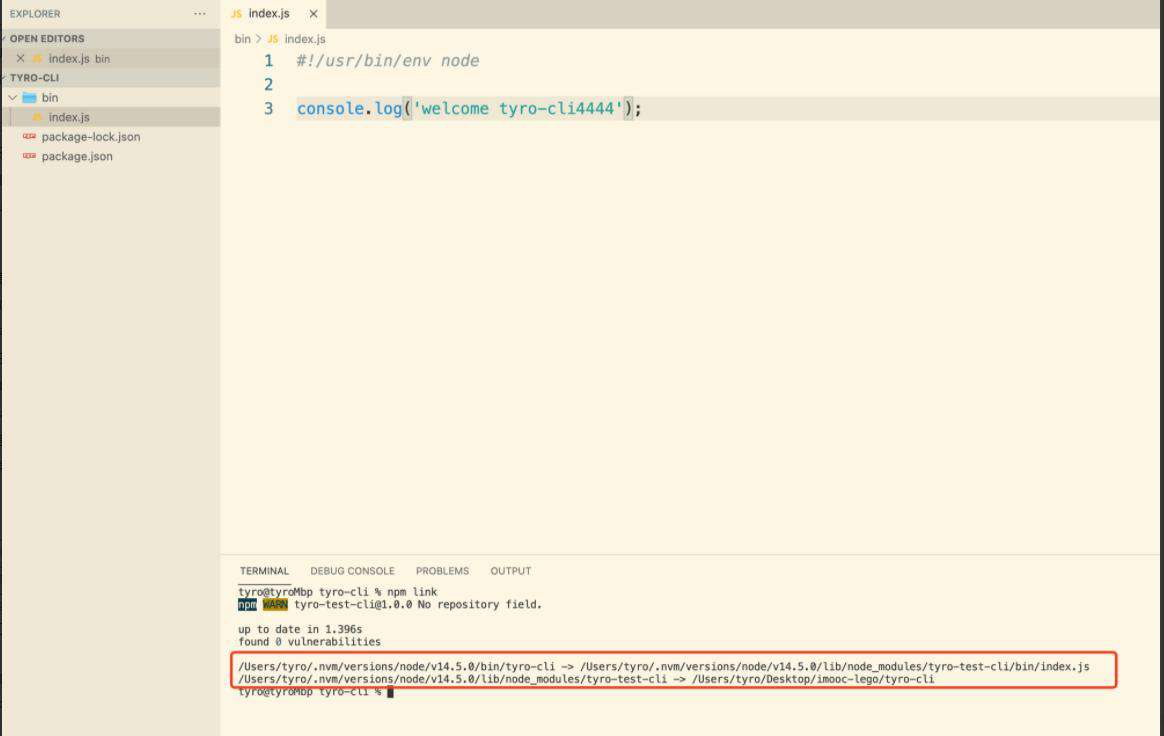Click index.js in the breadcrumb
The height and width of the screenshot is (736, 1164).
304,39
